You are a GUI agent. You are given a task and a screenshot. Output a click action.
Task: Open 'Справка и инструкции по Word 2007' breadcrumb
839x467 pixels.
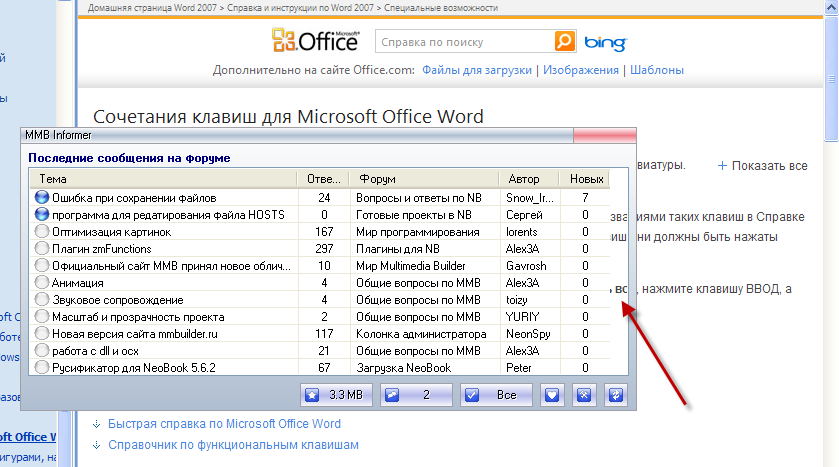click(300, 8)
